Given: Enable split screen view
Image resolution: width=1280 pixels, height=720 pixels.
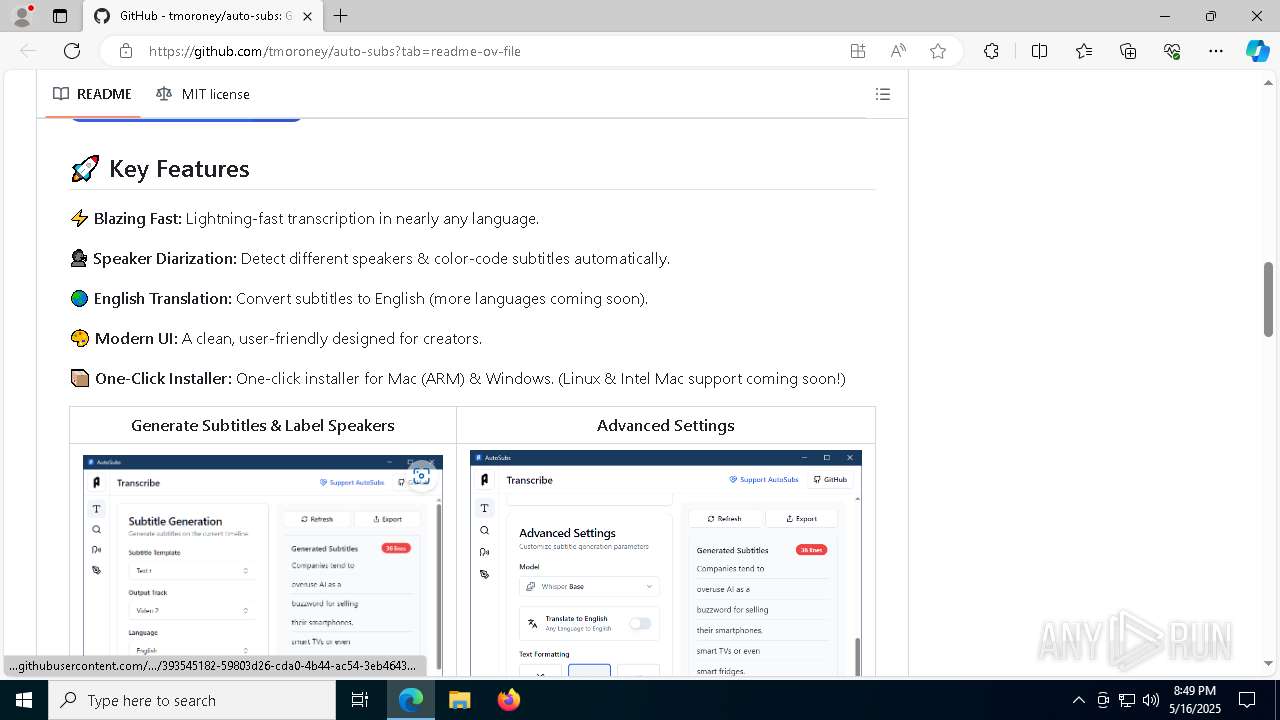Looking at the screenshot, I should click(x=1039, y=51).
